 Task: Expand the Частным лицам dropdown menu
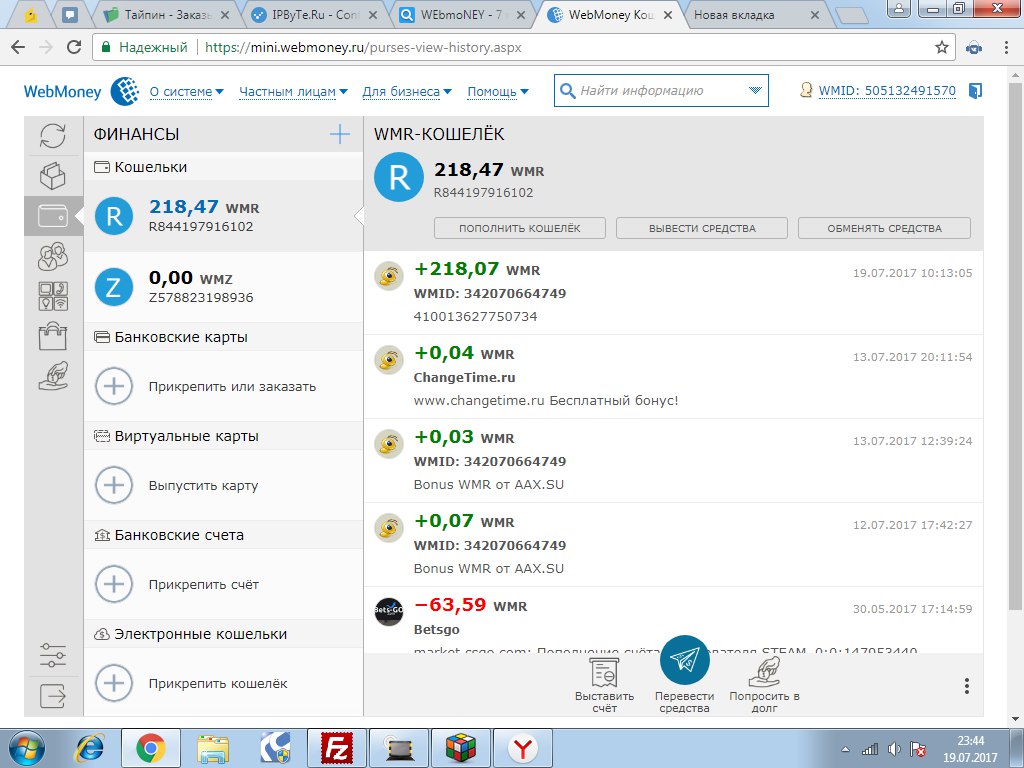293,92
